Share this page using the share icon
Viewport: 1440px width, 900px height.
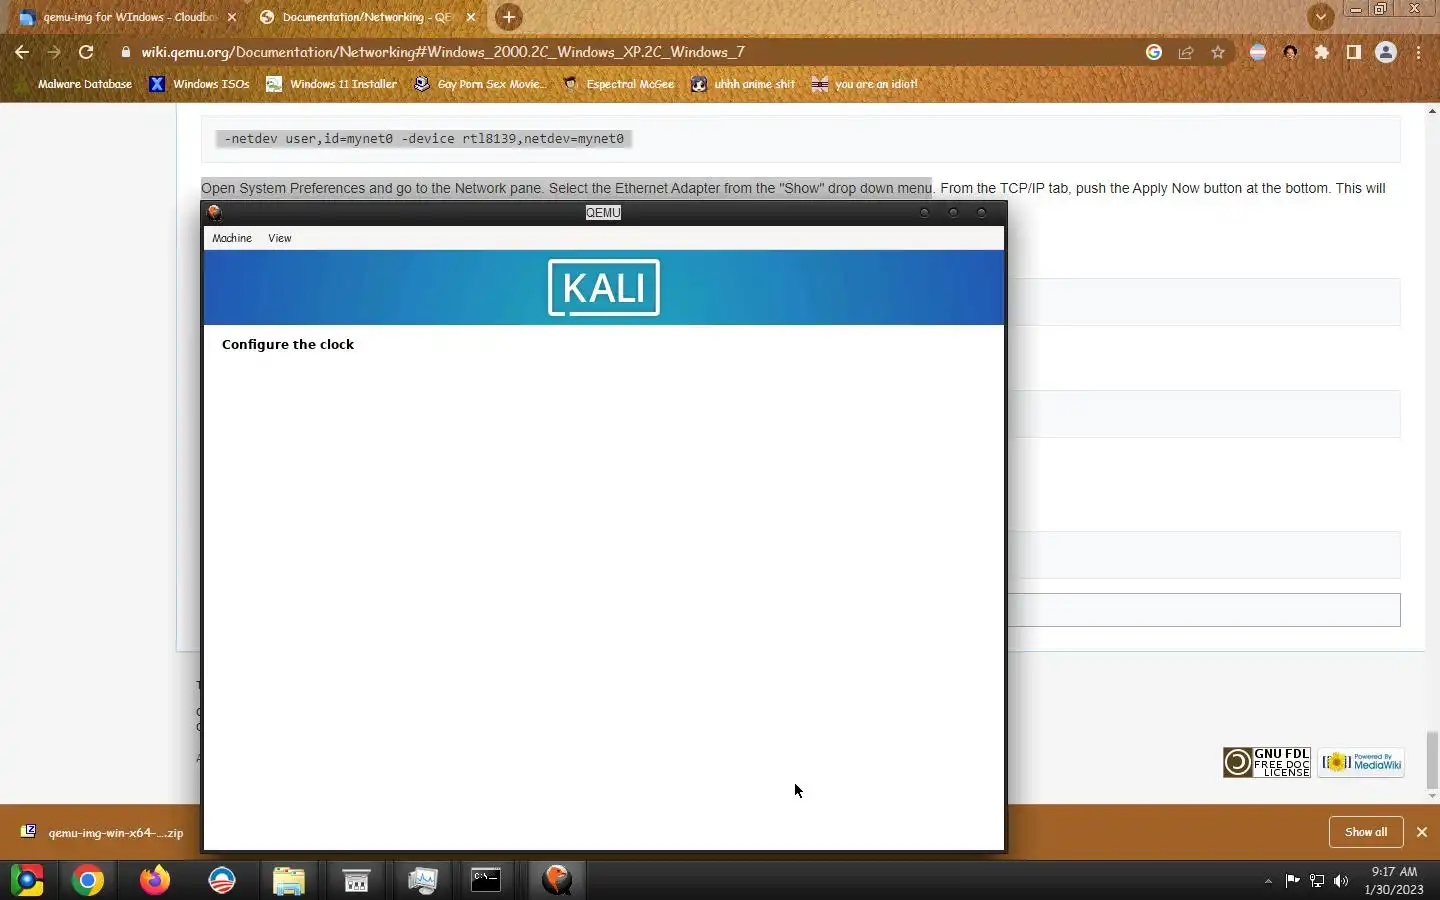click(1186, 52)
